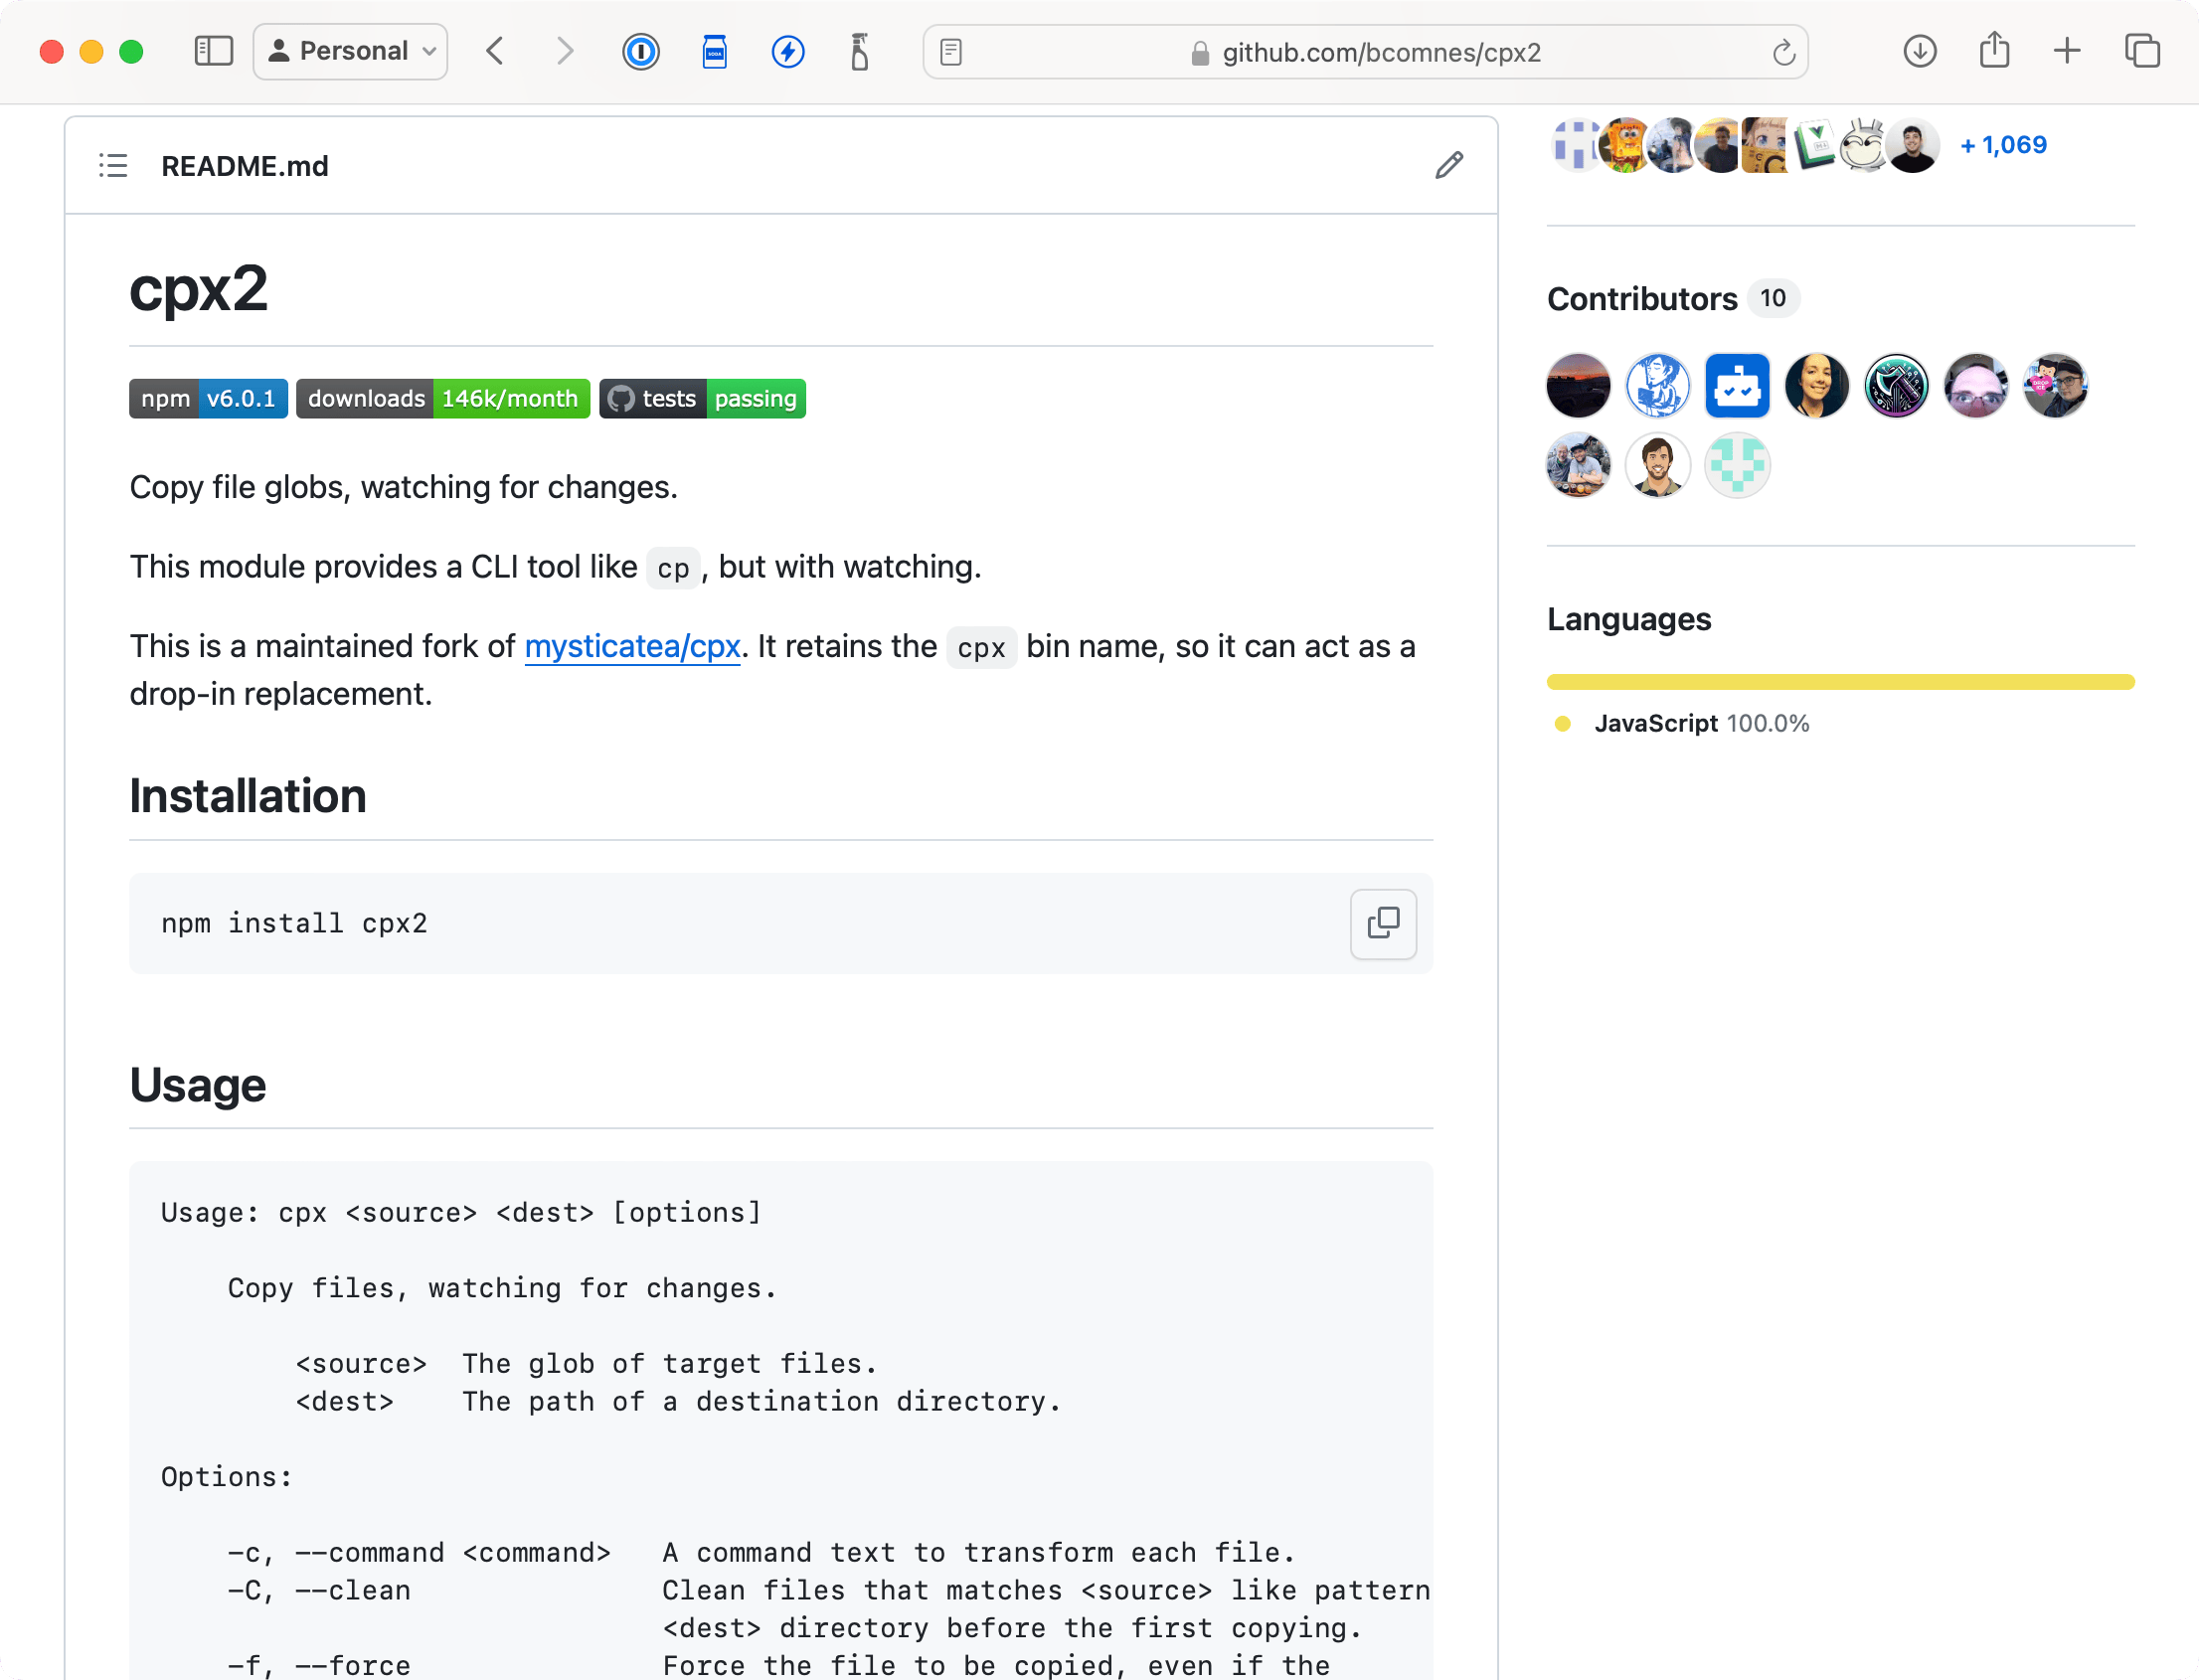Screen dimensions: 2199x1680
Task: Show the tab overview
Action: tap(2142, 51)
